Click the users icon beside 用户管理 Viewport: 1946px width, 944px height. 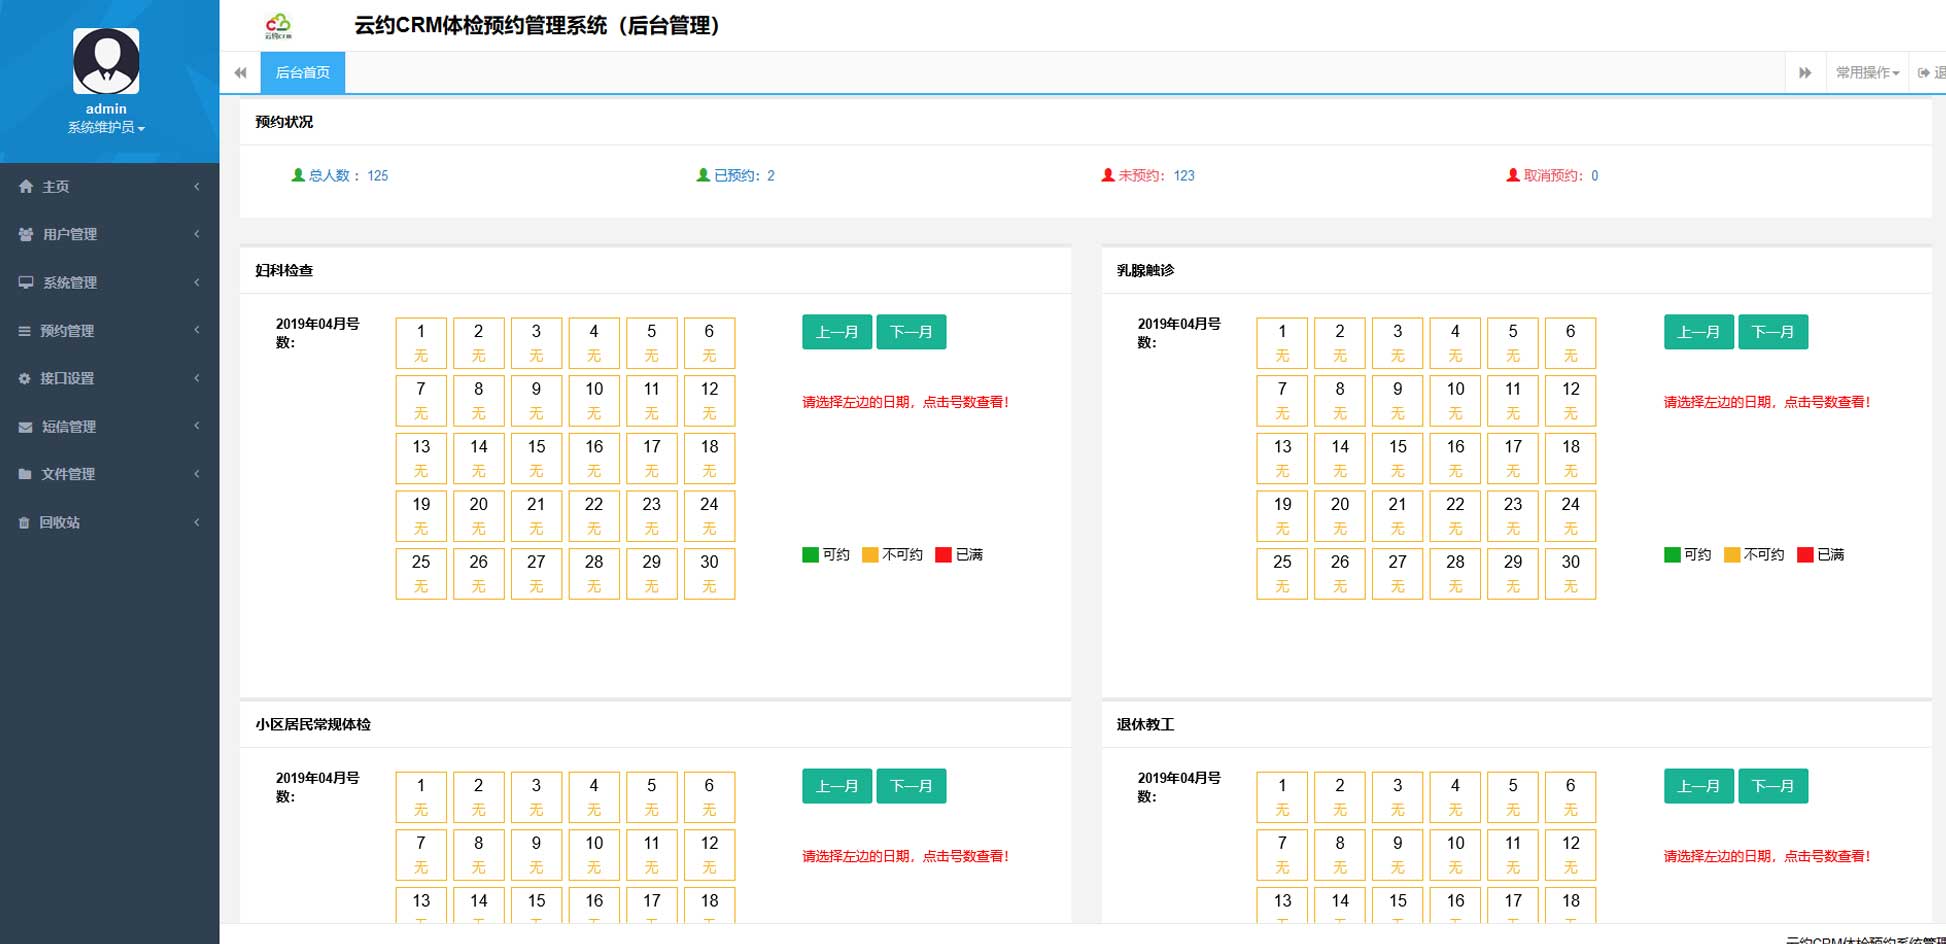click(x=25, y=234)
